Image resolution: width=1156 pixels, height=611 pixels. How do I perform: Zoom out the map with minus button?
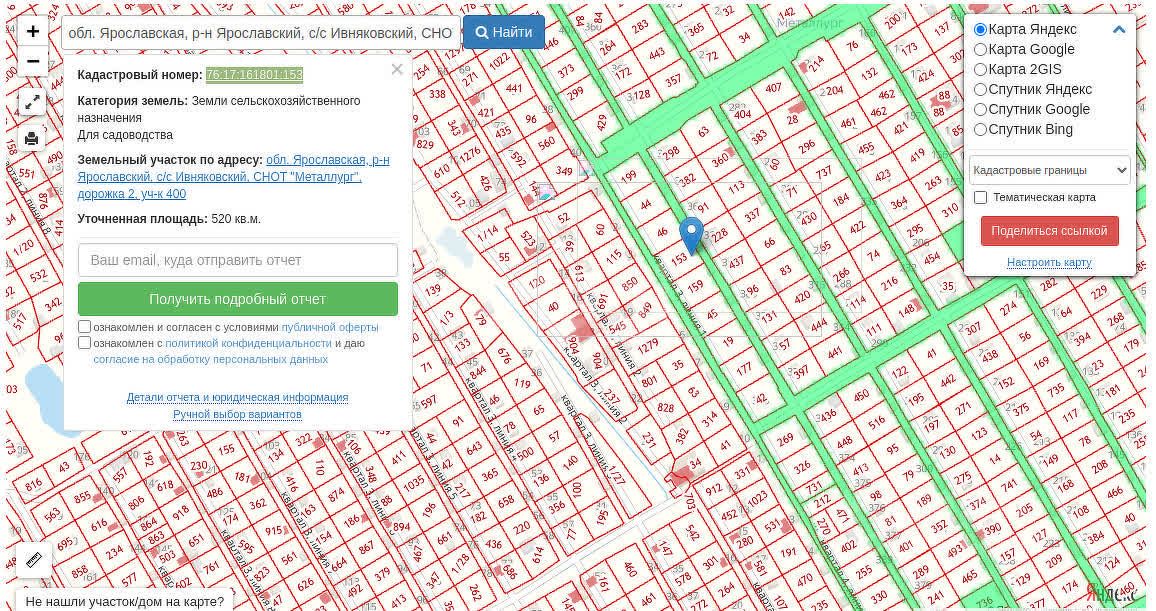[32, 62]
